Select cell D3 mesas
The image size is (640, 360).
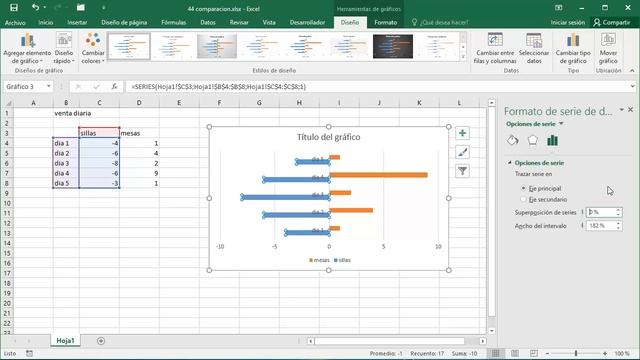point(139,133)
